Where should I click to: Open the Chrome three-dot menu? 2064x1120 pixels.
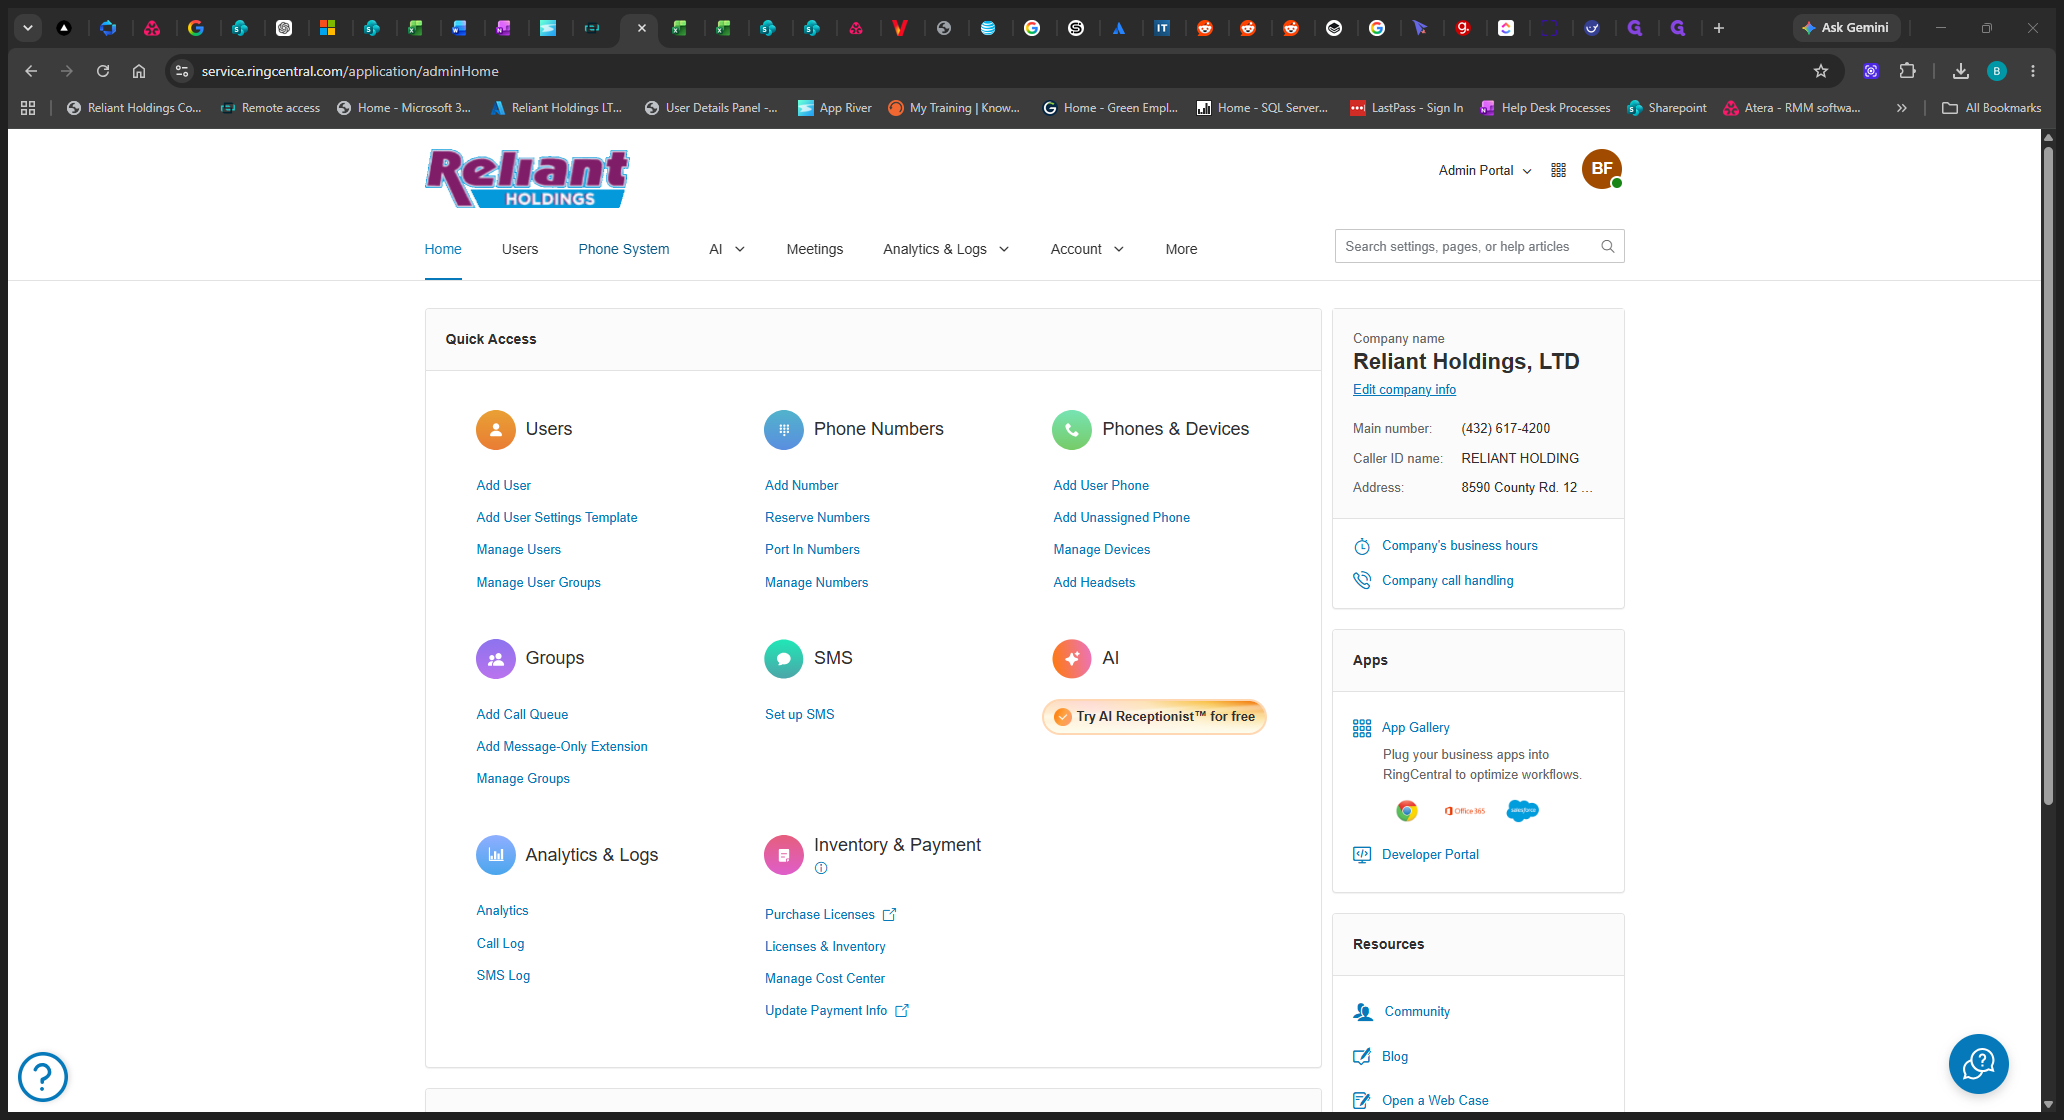pos(2033,71)
